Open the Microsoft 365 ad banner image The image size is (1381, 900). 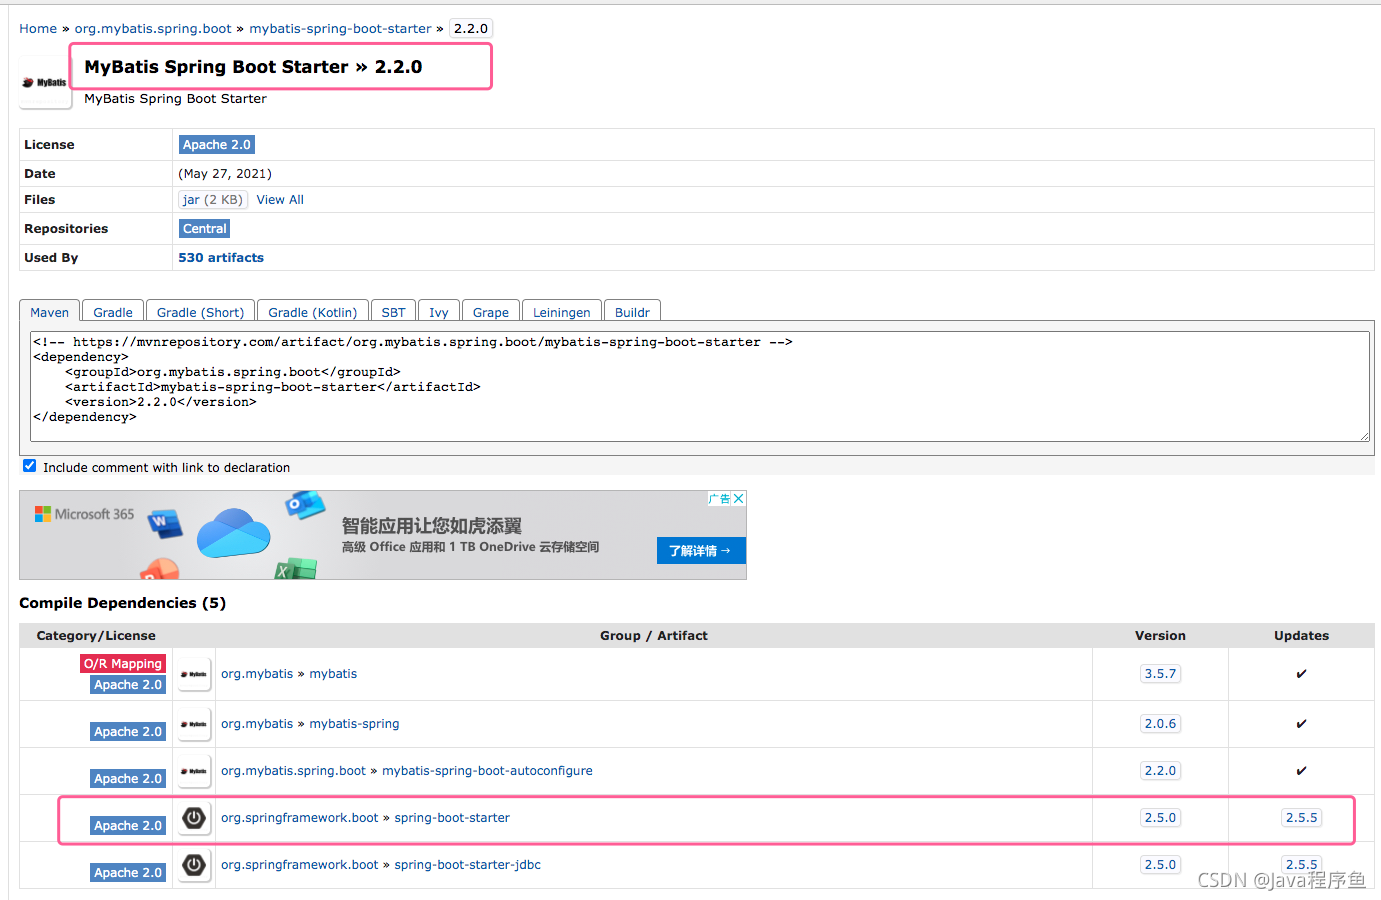383,535
